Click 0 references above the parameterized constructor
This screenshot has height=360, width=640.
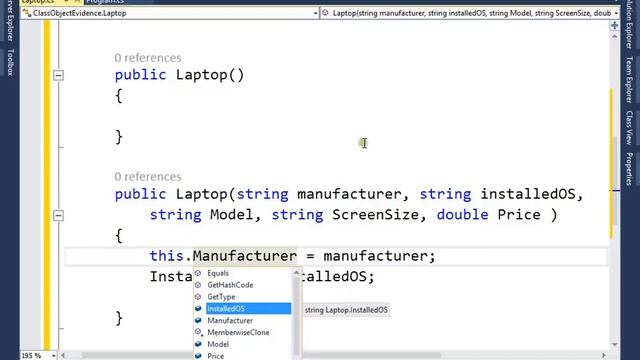tap(148, 177)
